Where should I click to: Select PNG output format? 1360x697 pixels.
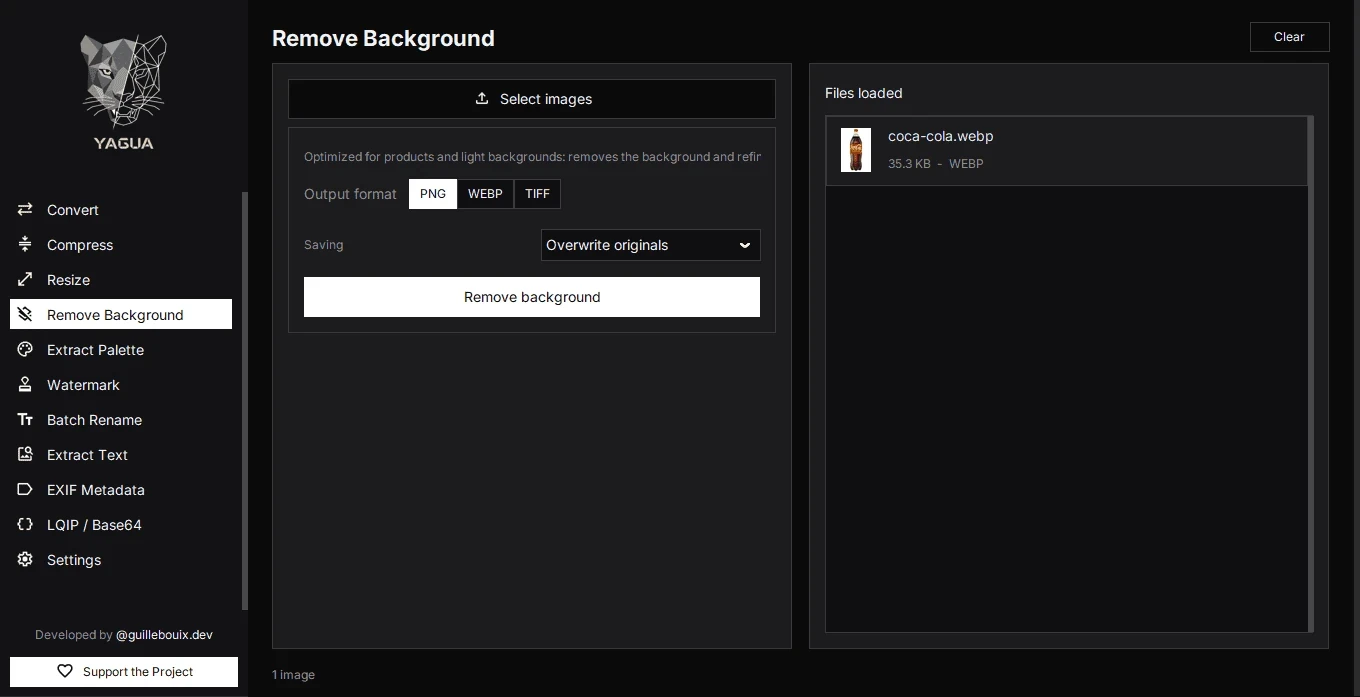pos(433,194)
